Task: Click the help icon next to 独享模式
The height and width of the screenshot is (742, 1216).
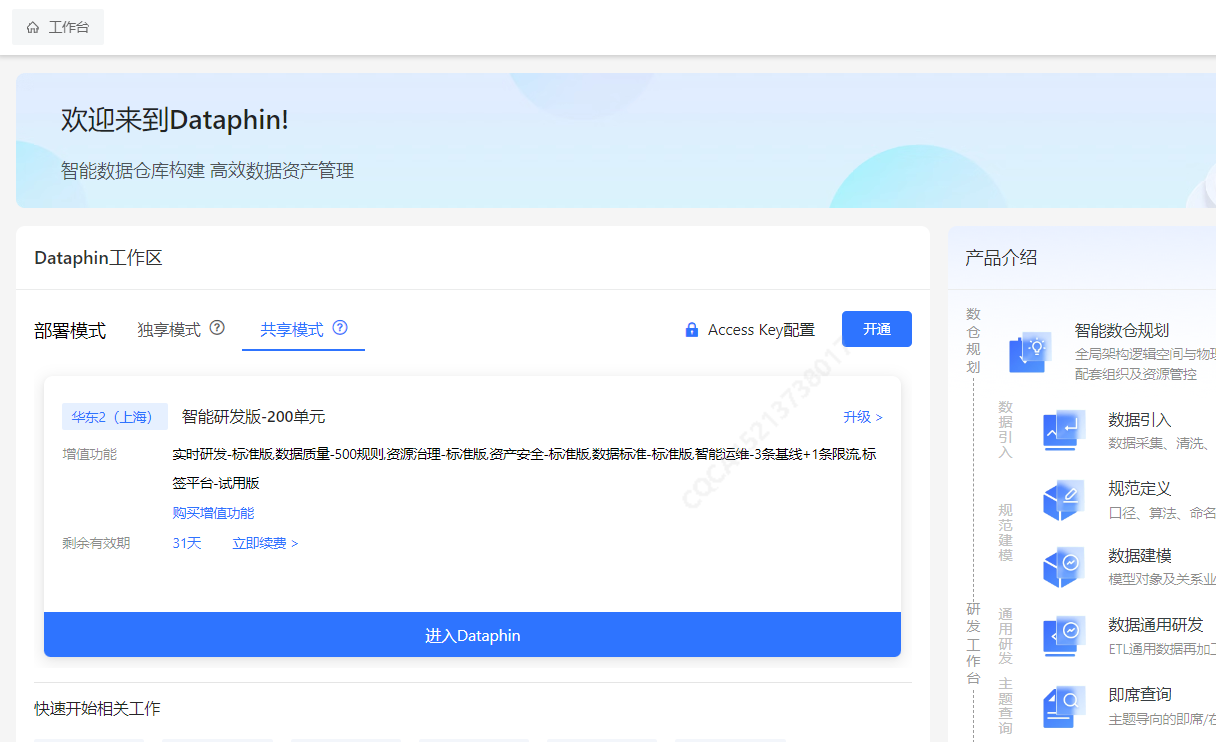Action: 217,328
